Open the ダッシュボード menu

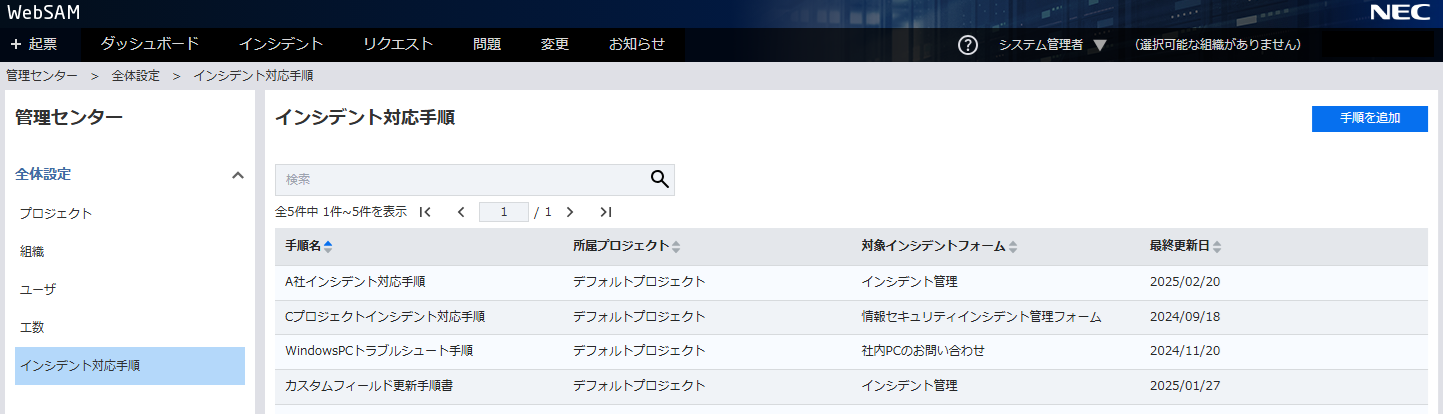(150, 44)
